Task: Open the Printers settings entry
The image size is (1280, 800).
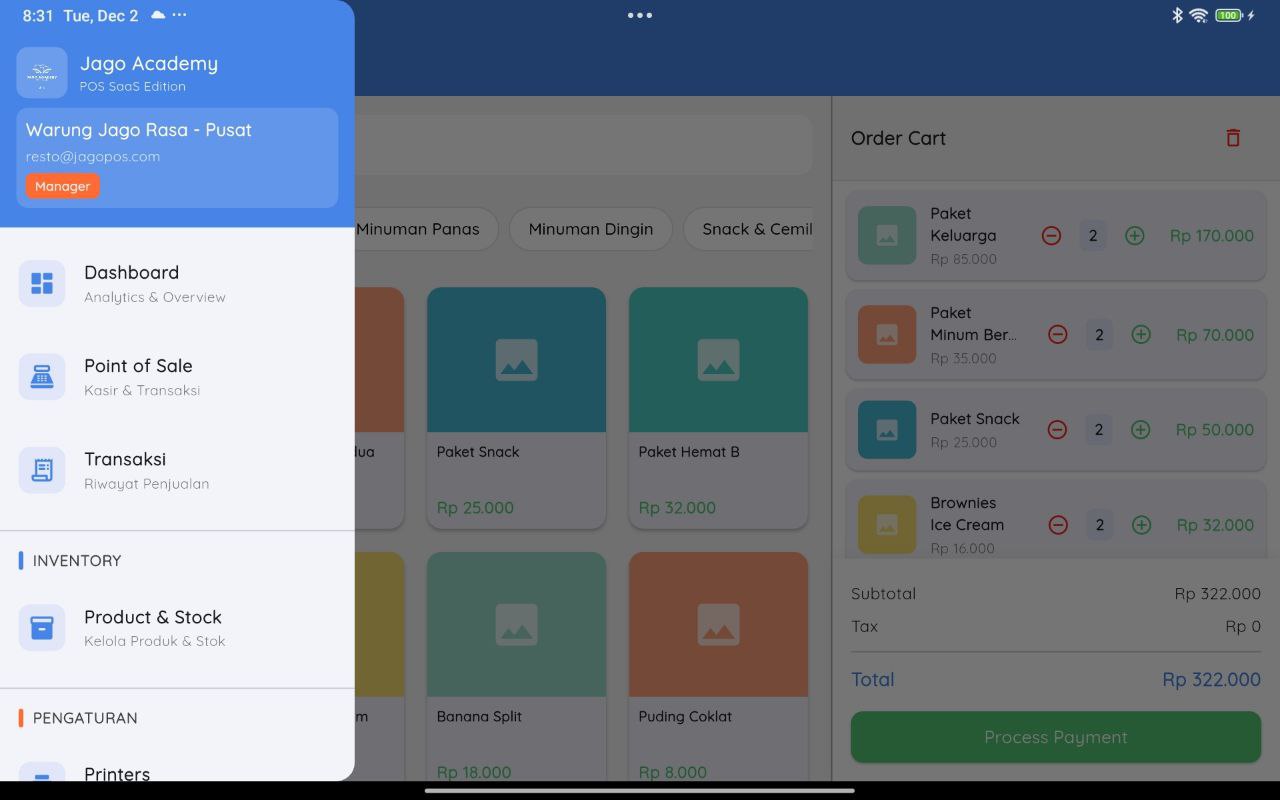Action: tap(116, 774)
